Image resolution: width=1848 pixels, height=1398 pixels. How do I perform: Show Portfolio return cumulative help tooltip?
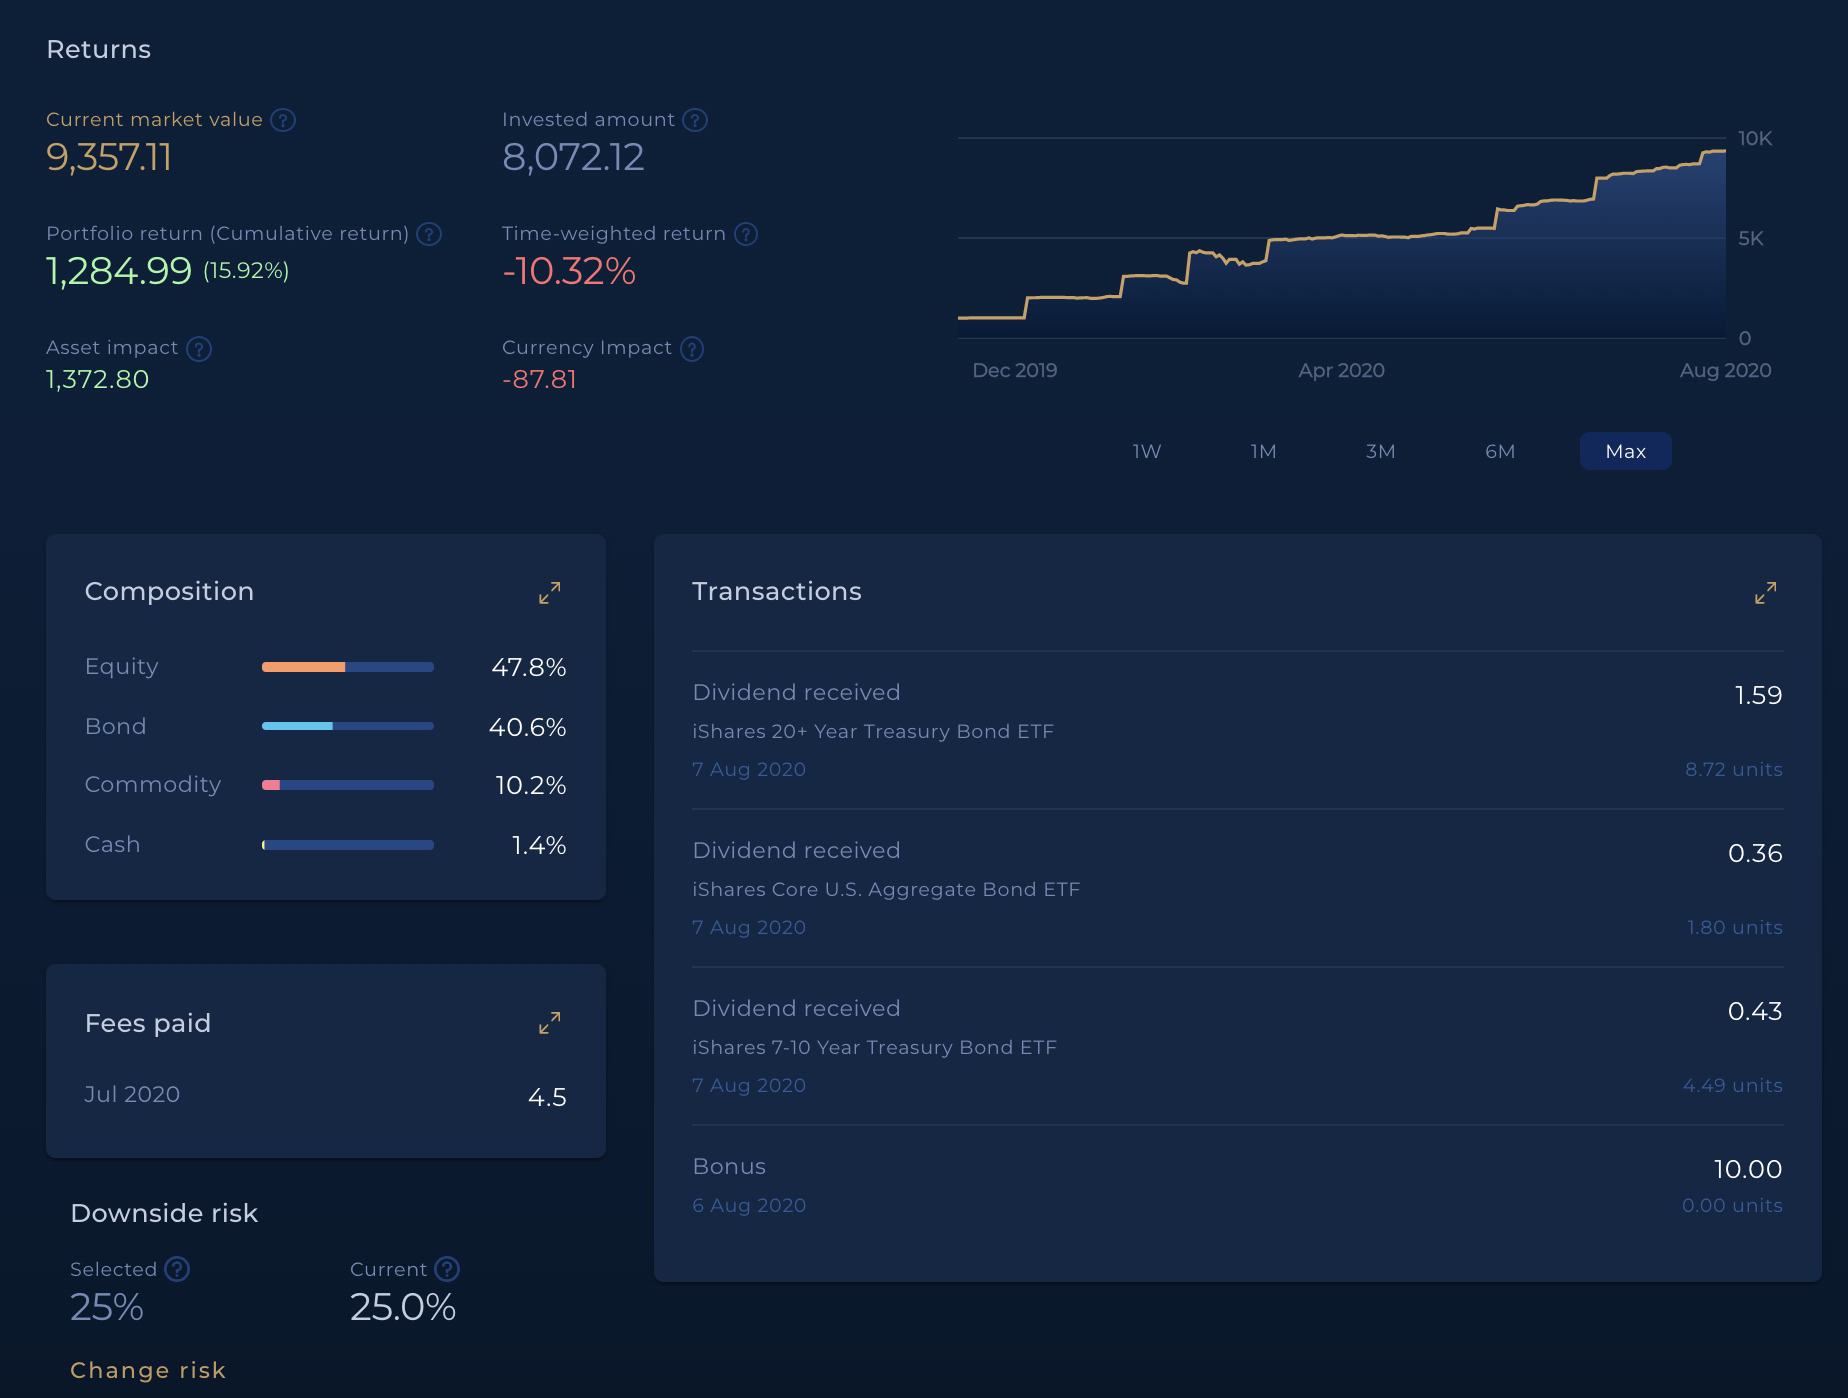point(429,234)
